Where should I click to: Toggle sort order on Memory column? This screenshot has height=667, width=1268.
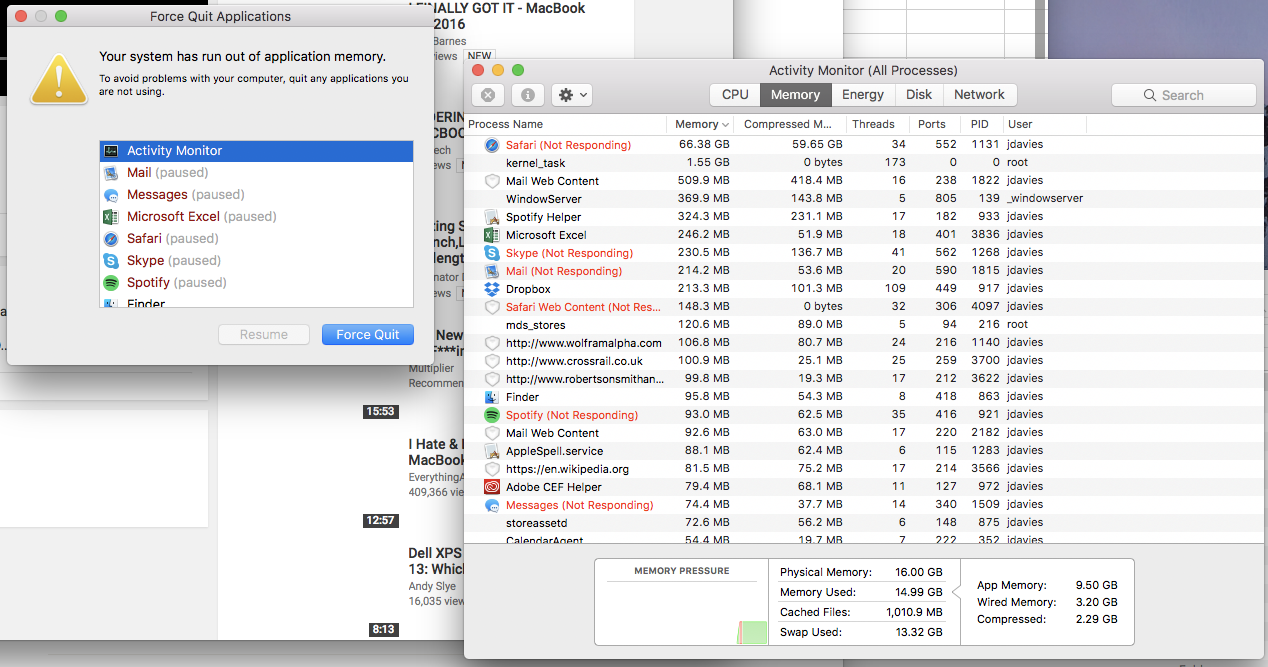click(701, 124)
